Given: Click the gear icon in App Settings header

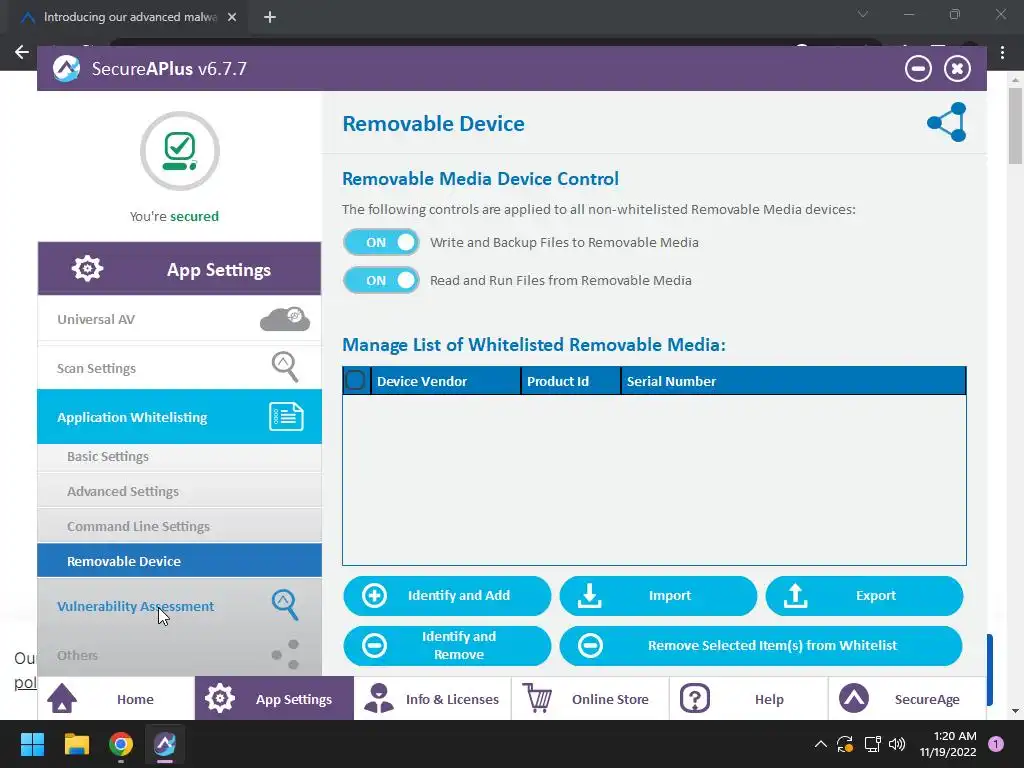Looking at the screenshot, I should coord(87,268).
